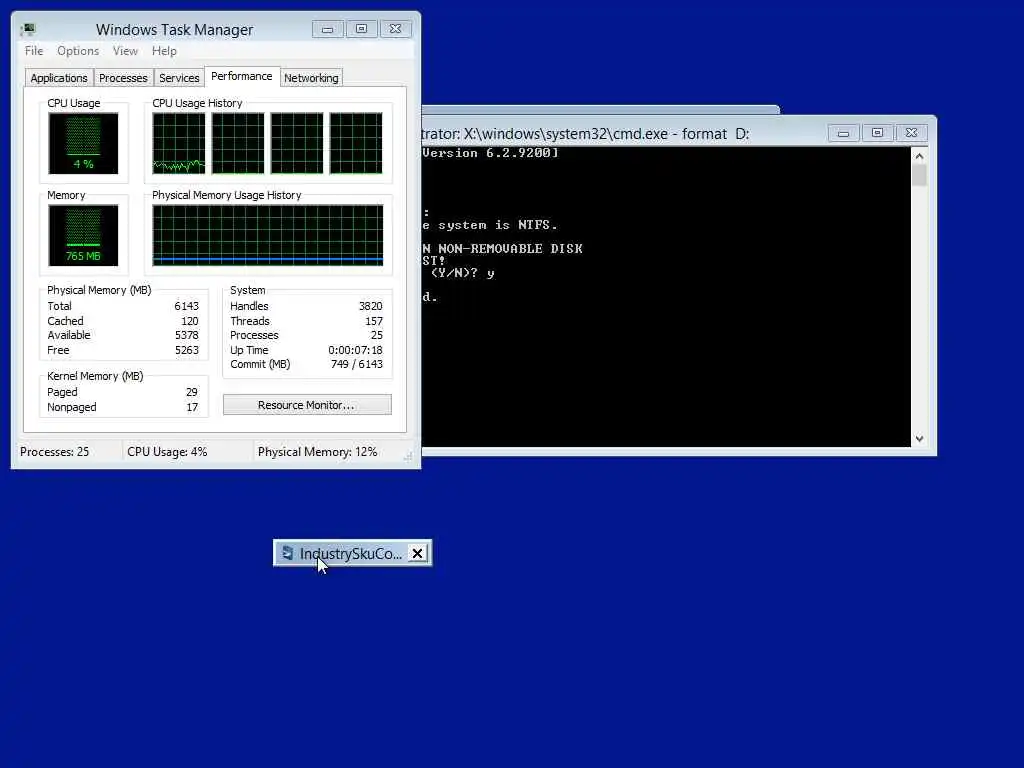This screenshot has width=1024, height=768.
Task: Click the Task Manager title bar icon
Action: tap(28, 29)
